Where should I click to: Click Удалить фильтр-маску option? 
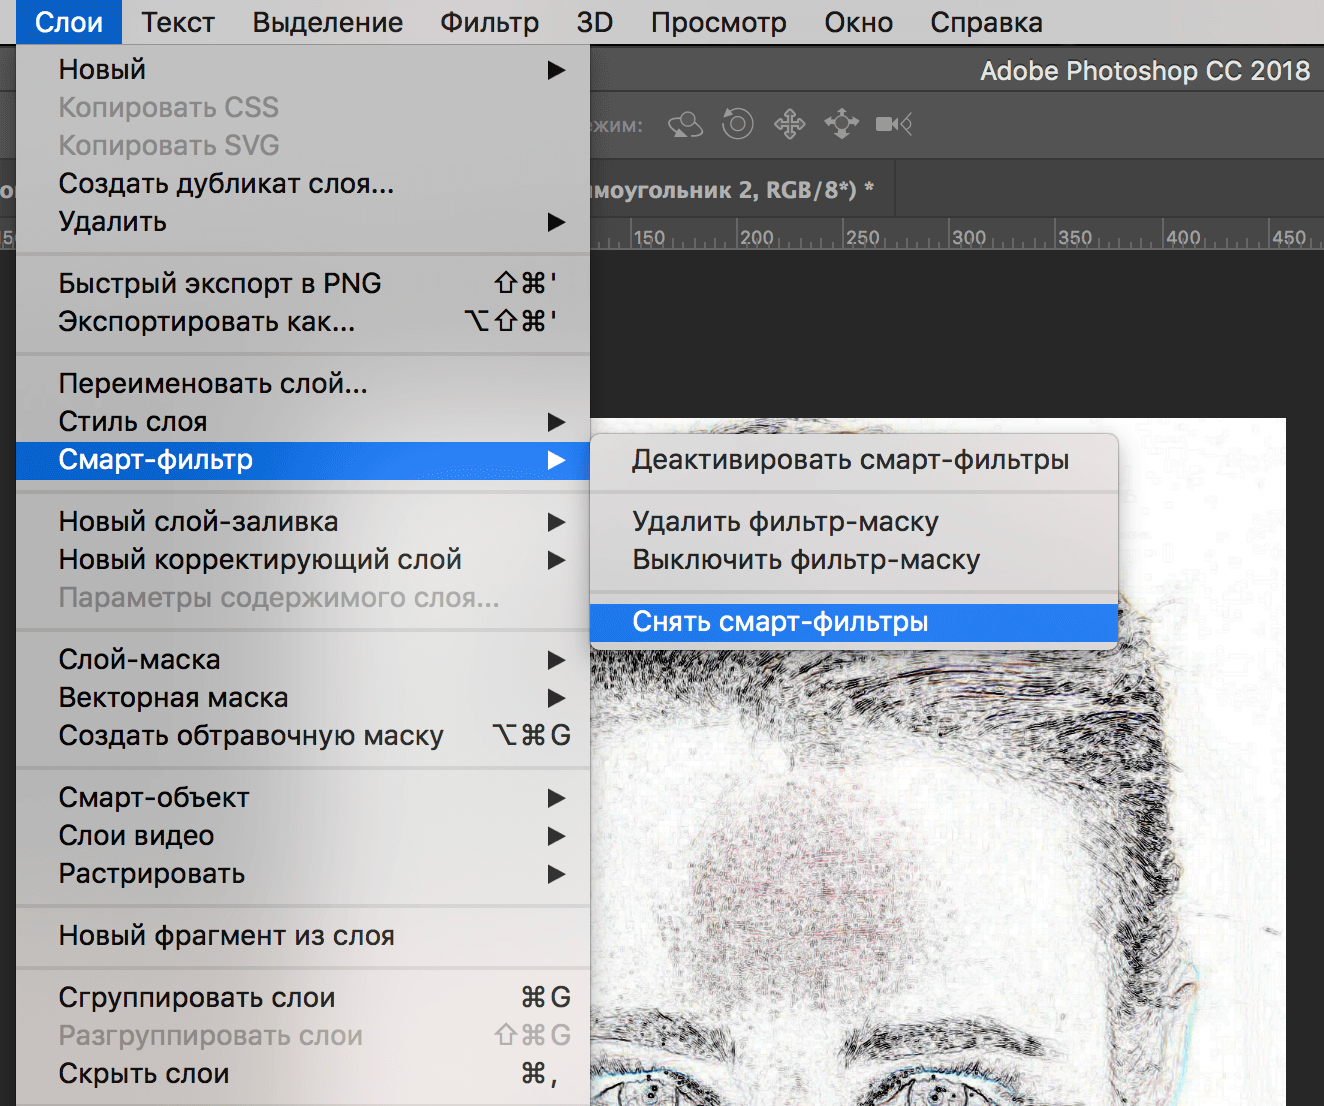point(784,521)
